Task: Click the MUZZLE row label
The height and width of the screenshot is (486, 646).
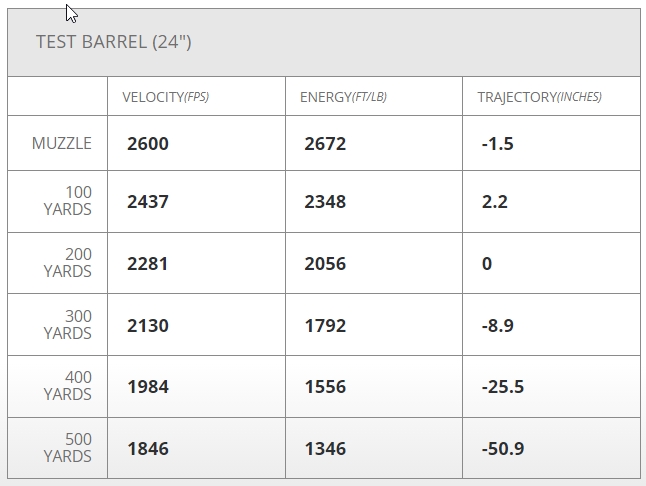Action: 62,143
